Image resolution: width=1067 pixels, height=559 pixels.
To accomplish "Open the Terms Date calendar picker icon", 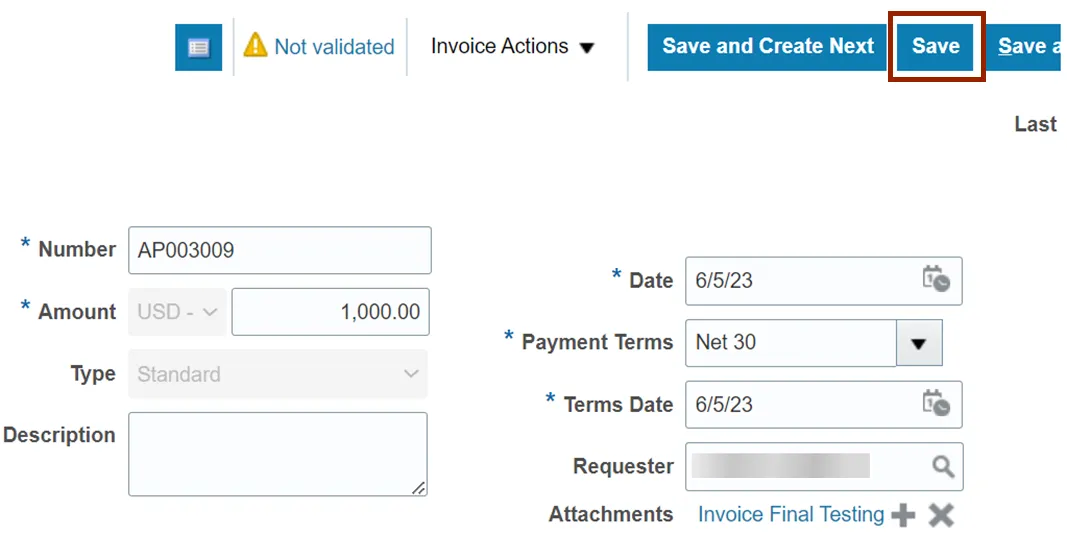I will click(x=936, y=404).
